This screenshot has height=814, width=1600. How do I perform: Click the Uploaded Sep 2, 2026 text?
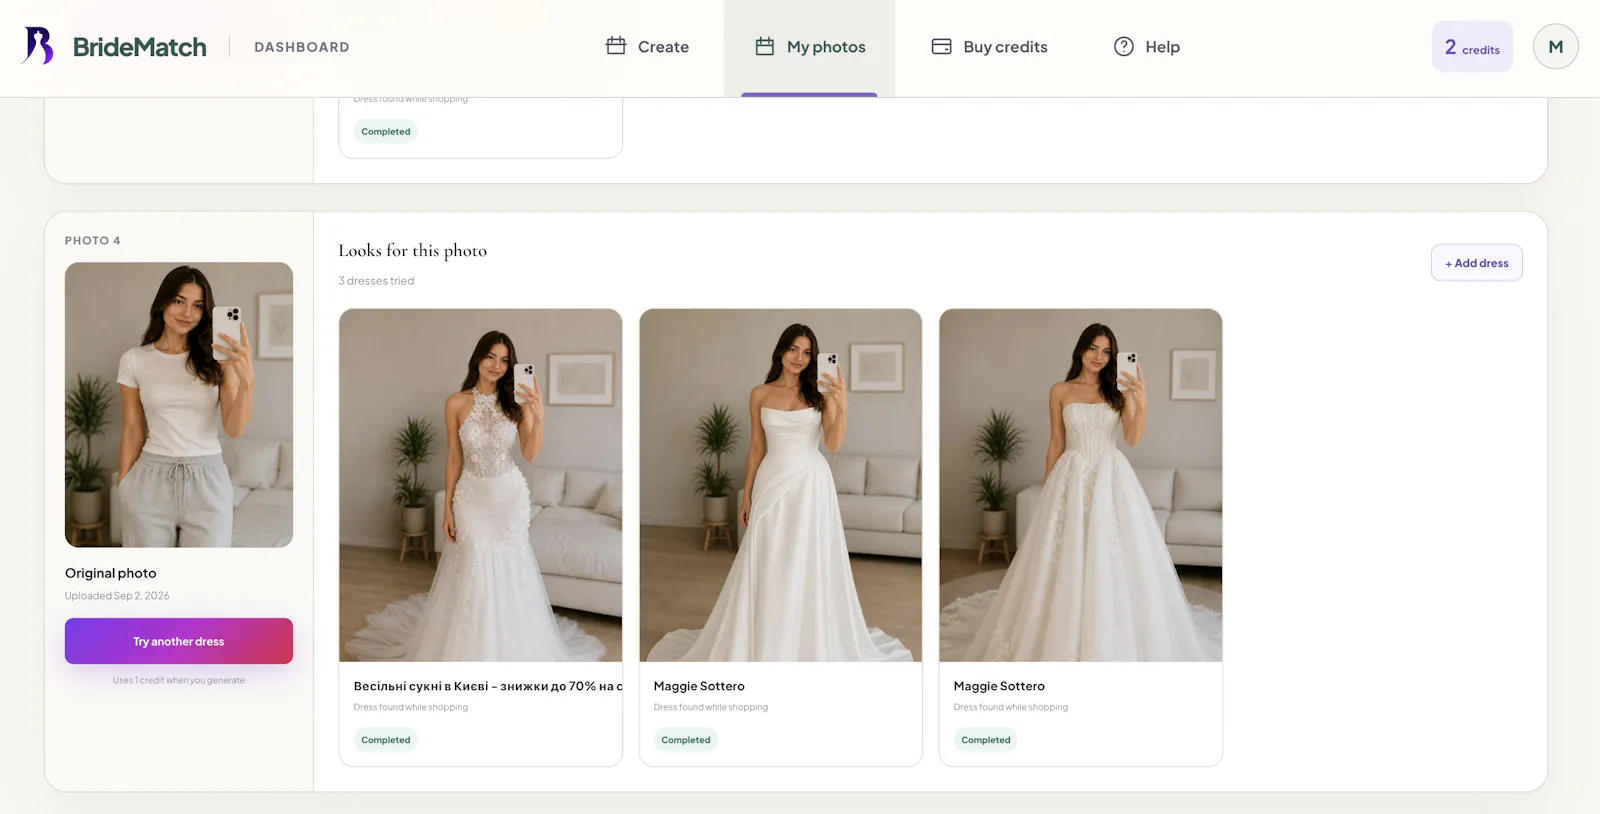click(117, 596)
